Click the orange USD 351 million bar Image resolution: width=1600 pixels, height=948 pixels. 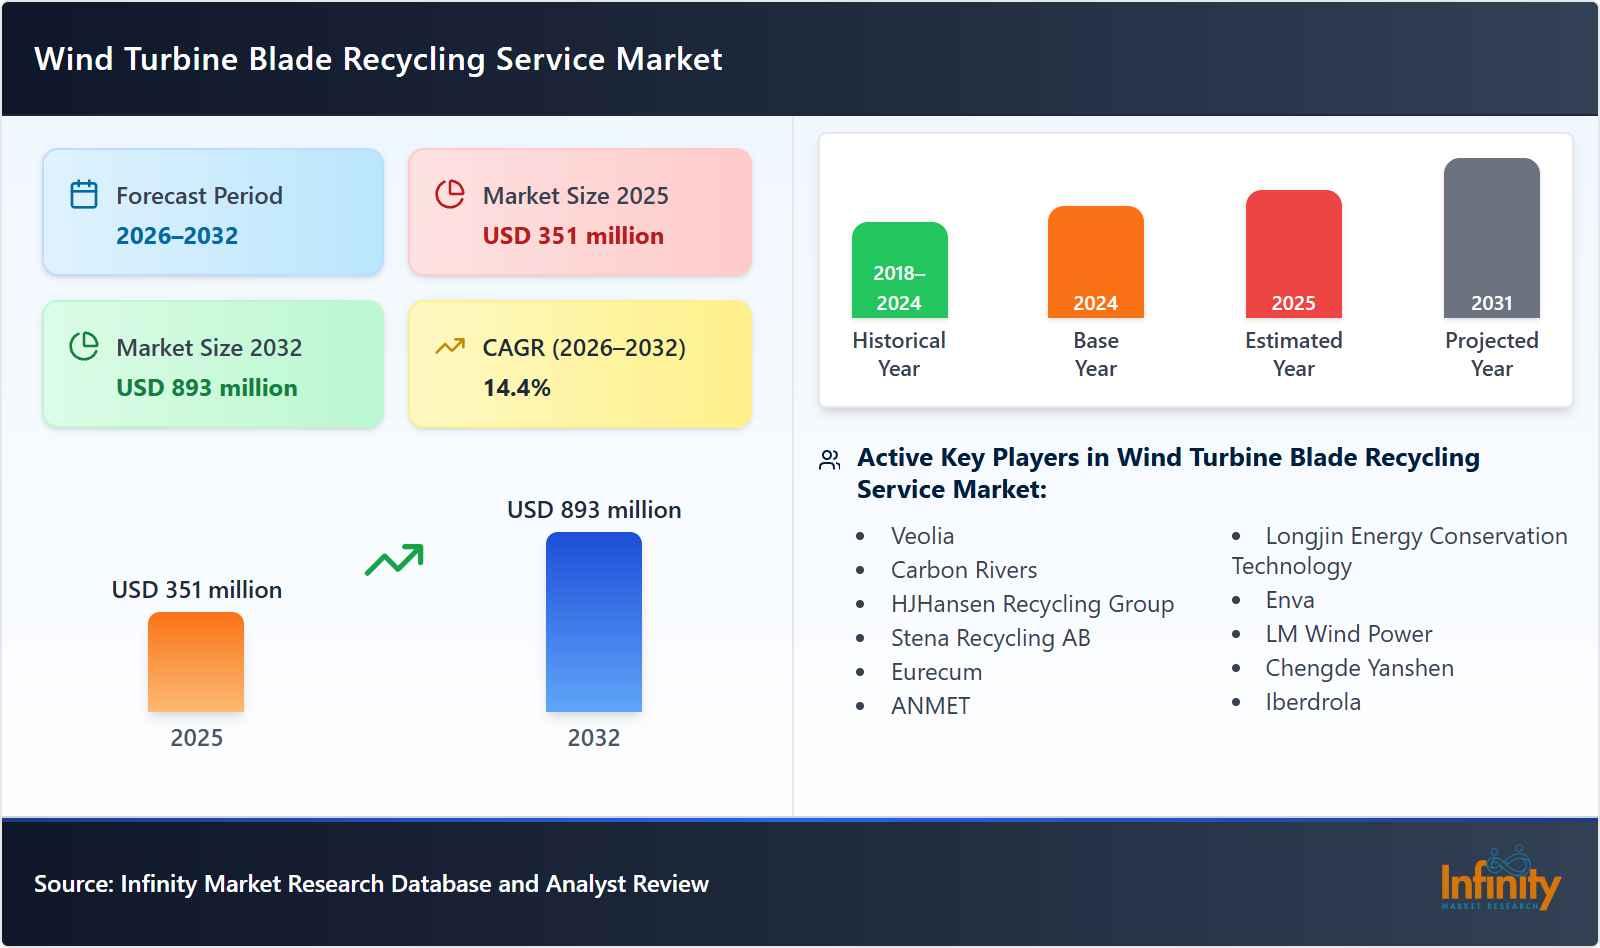coord(196,662)
